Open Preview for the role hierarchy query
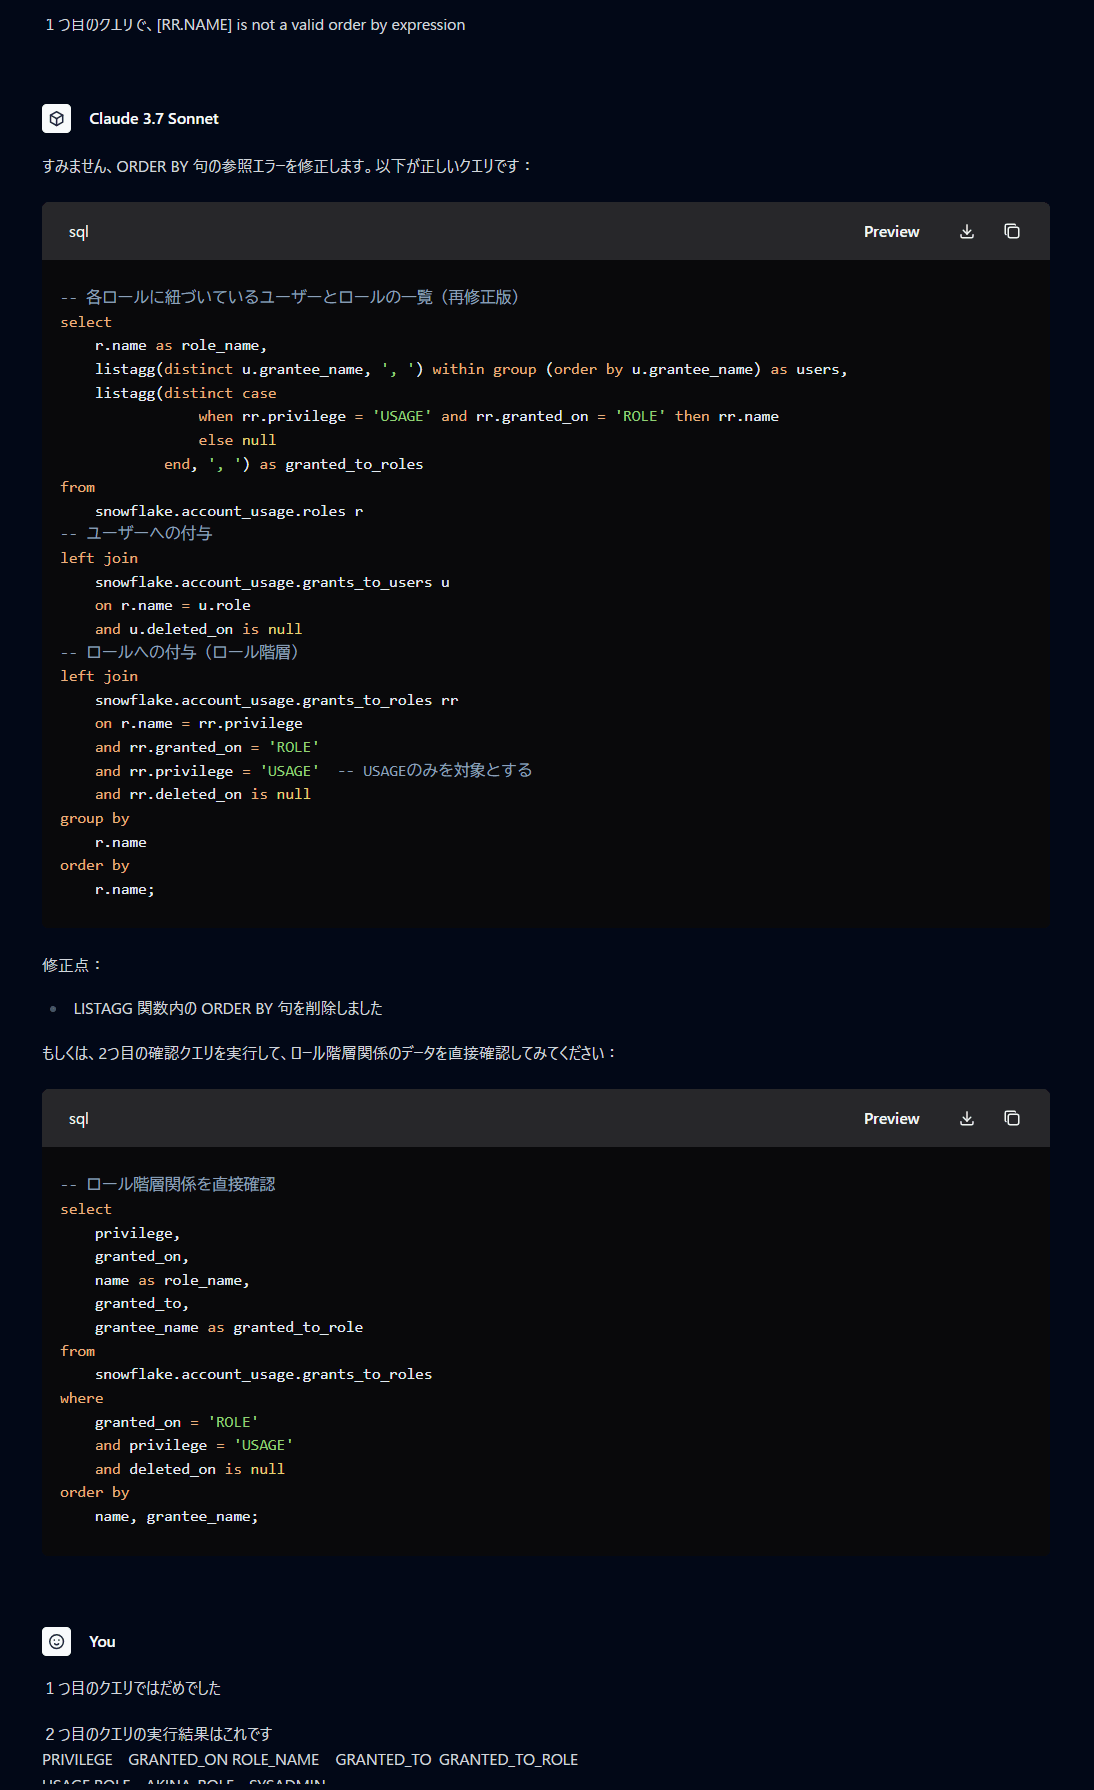This screenshot has height=1790, width=1094. [x=891, y=1118]
